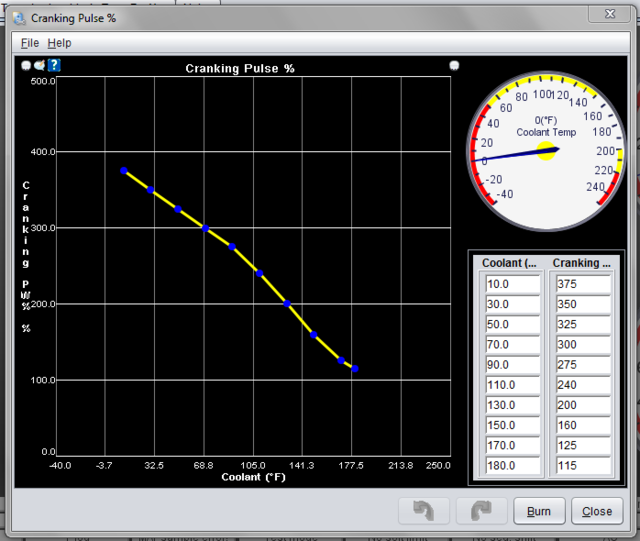This screenshot has width=640, height=541.
Task: Click the second small icon above graph
Action: click(40, 66)
